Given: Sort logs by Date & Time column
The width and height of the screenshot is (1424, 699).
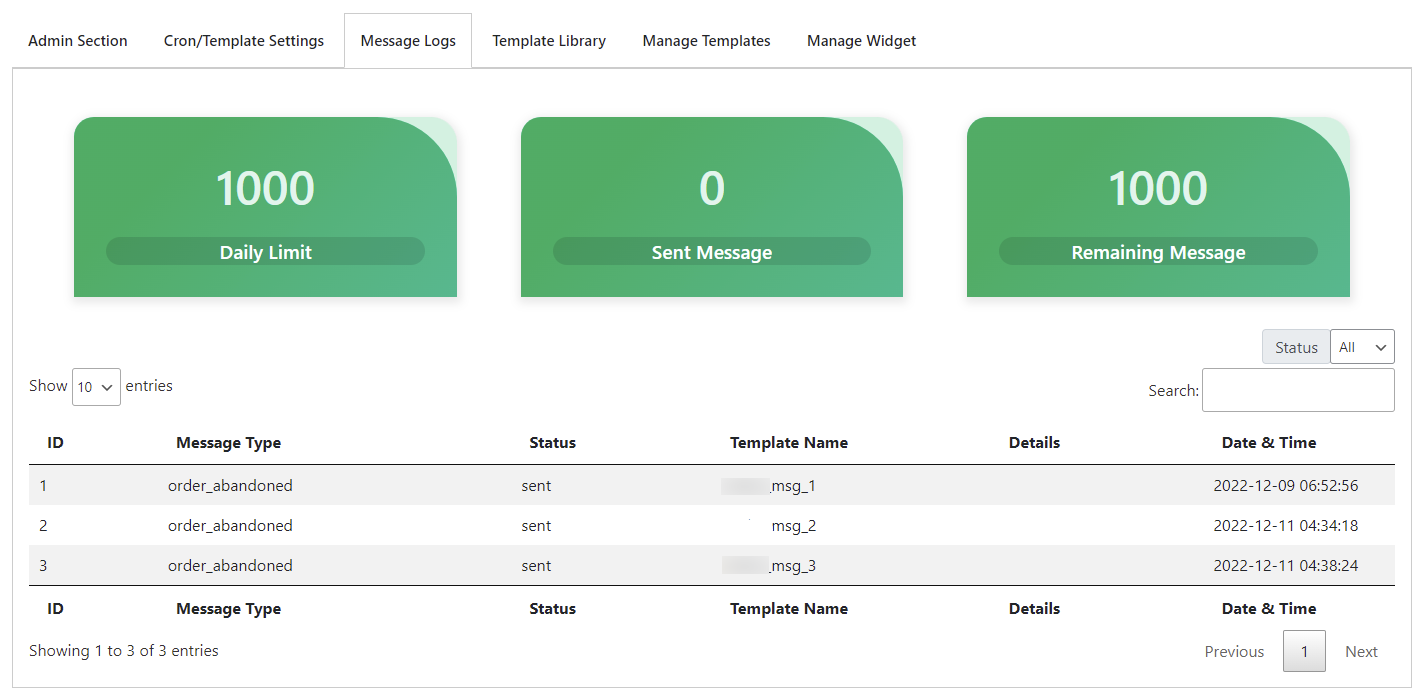Looking at the screenshot, I should click(x=1269, y=442).
